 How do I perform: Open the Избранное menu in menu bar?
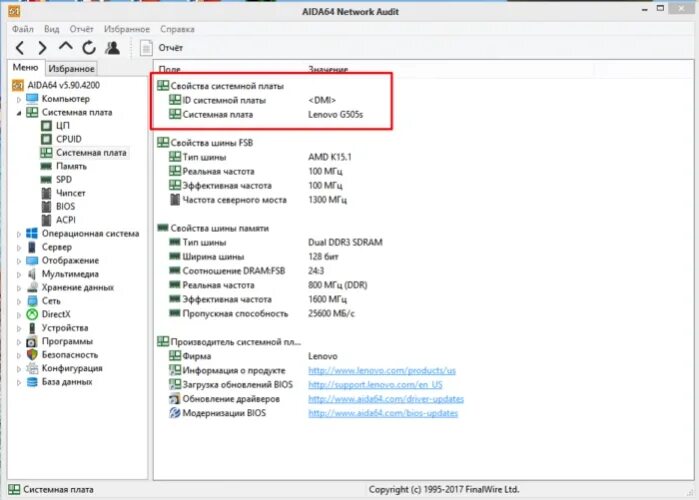point(127,29)
